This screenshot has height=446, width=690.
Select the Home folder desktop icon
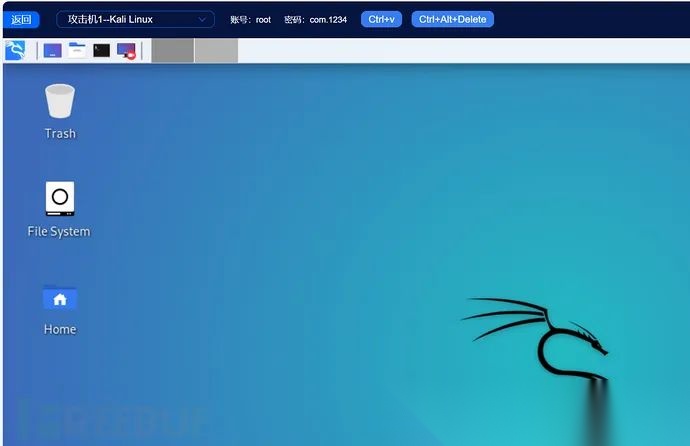[x=60, y=298]
